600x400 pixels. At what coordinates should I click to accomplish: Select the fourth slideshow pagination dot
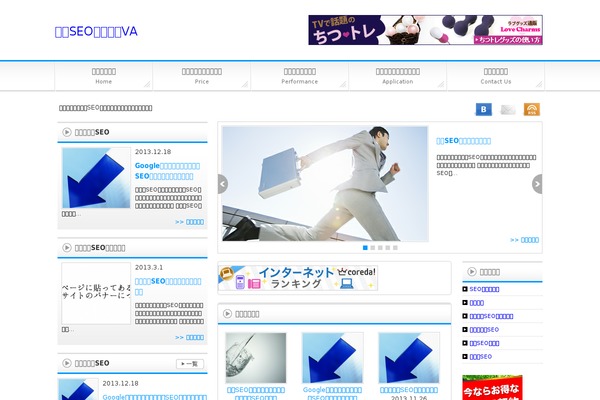(388, 248)
